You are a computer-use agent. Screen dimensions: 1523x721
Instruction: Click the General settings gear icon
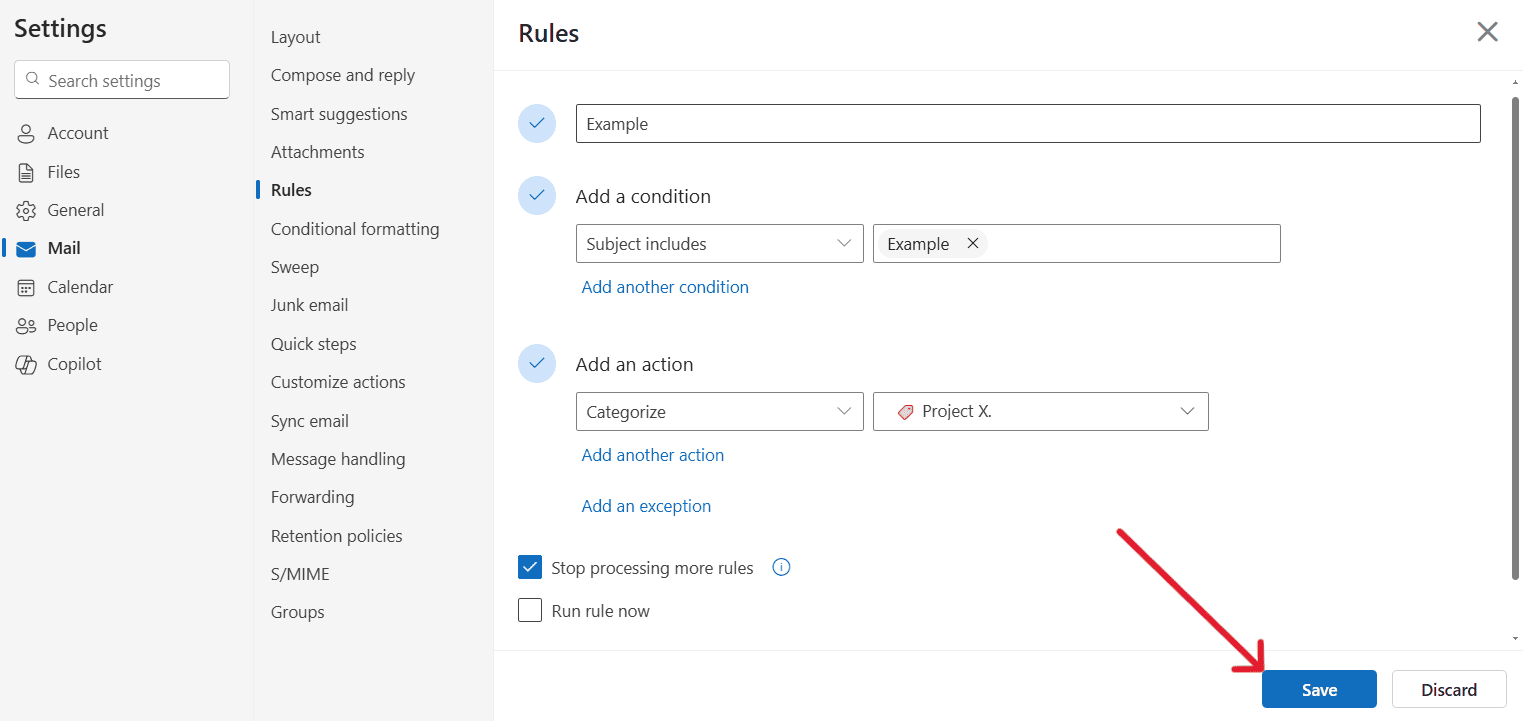[x=25, y=209]
